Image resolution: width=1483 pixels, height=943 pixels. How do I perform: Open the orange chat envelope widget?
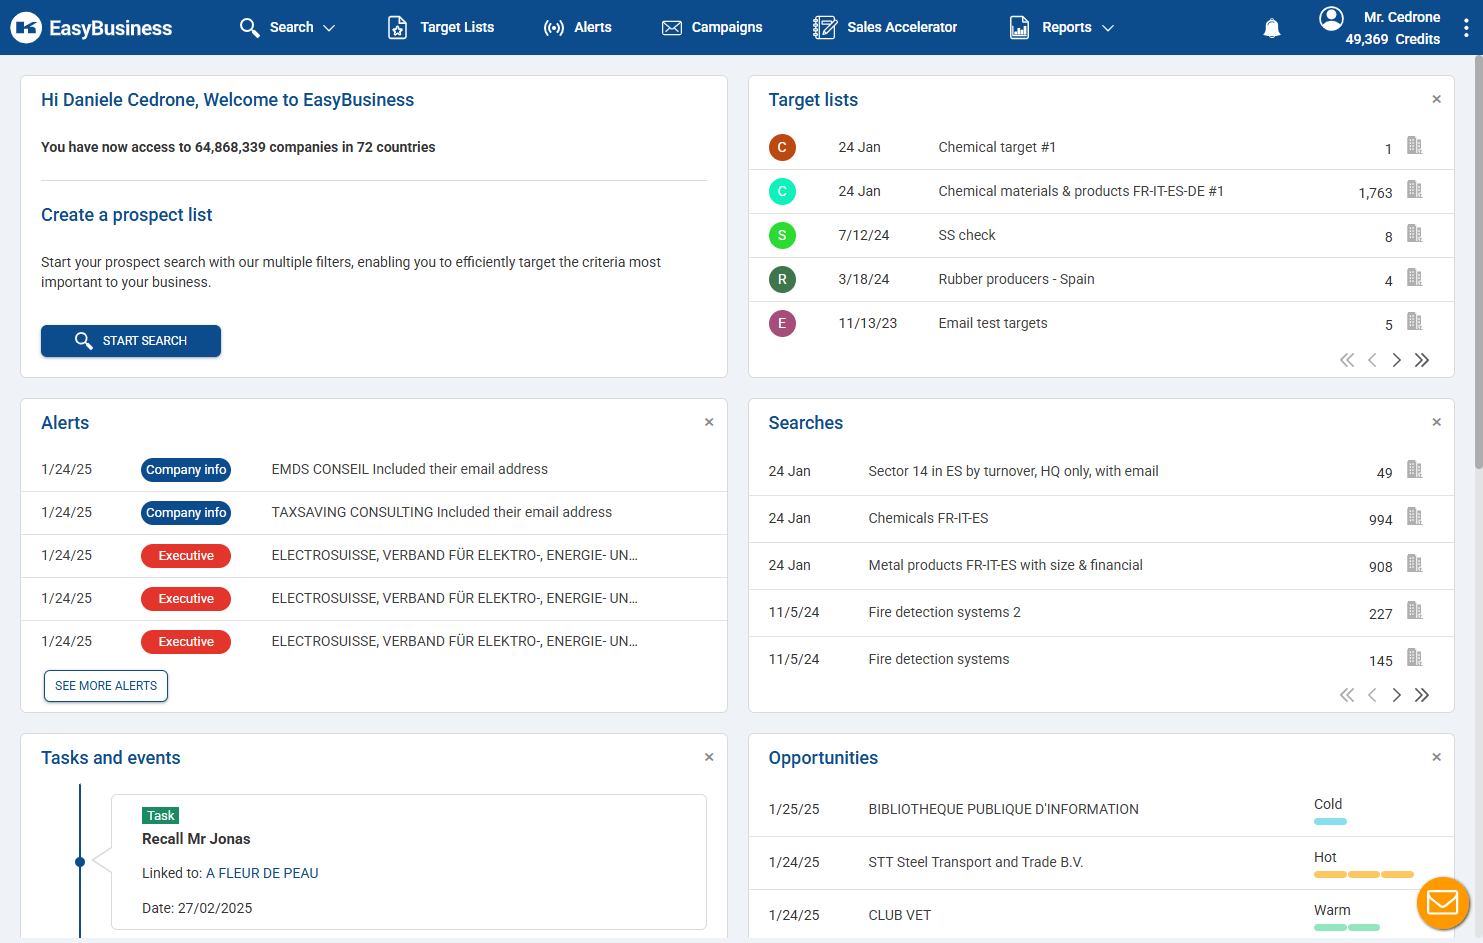click(x=1442, y=903)
